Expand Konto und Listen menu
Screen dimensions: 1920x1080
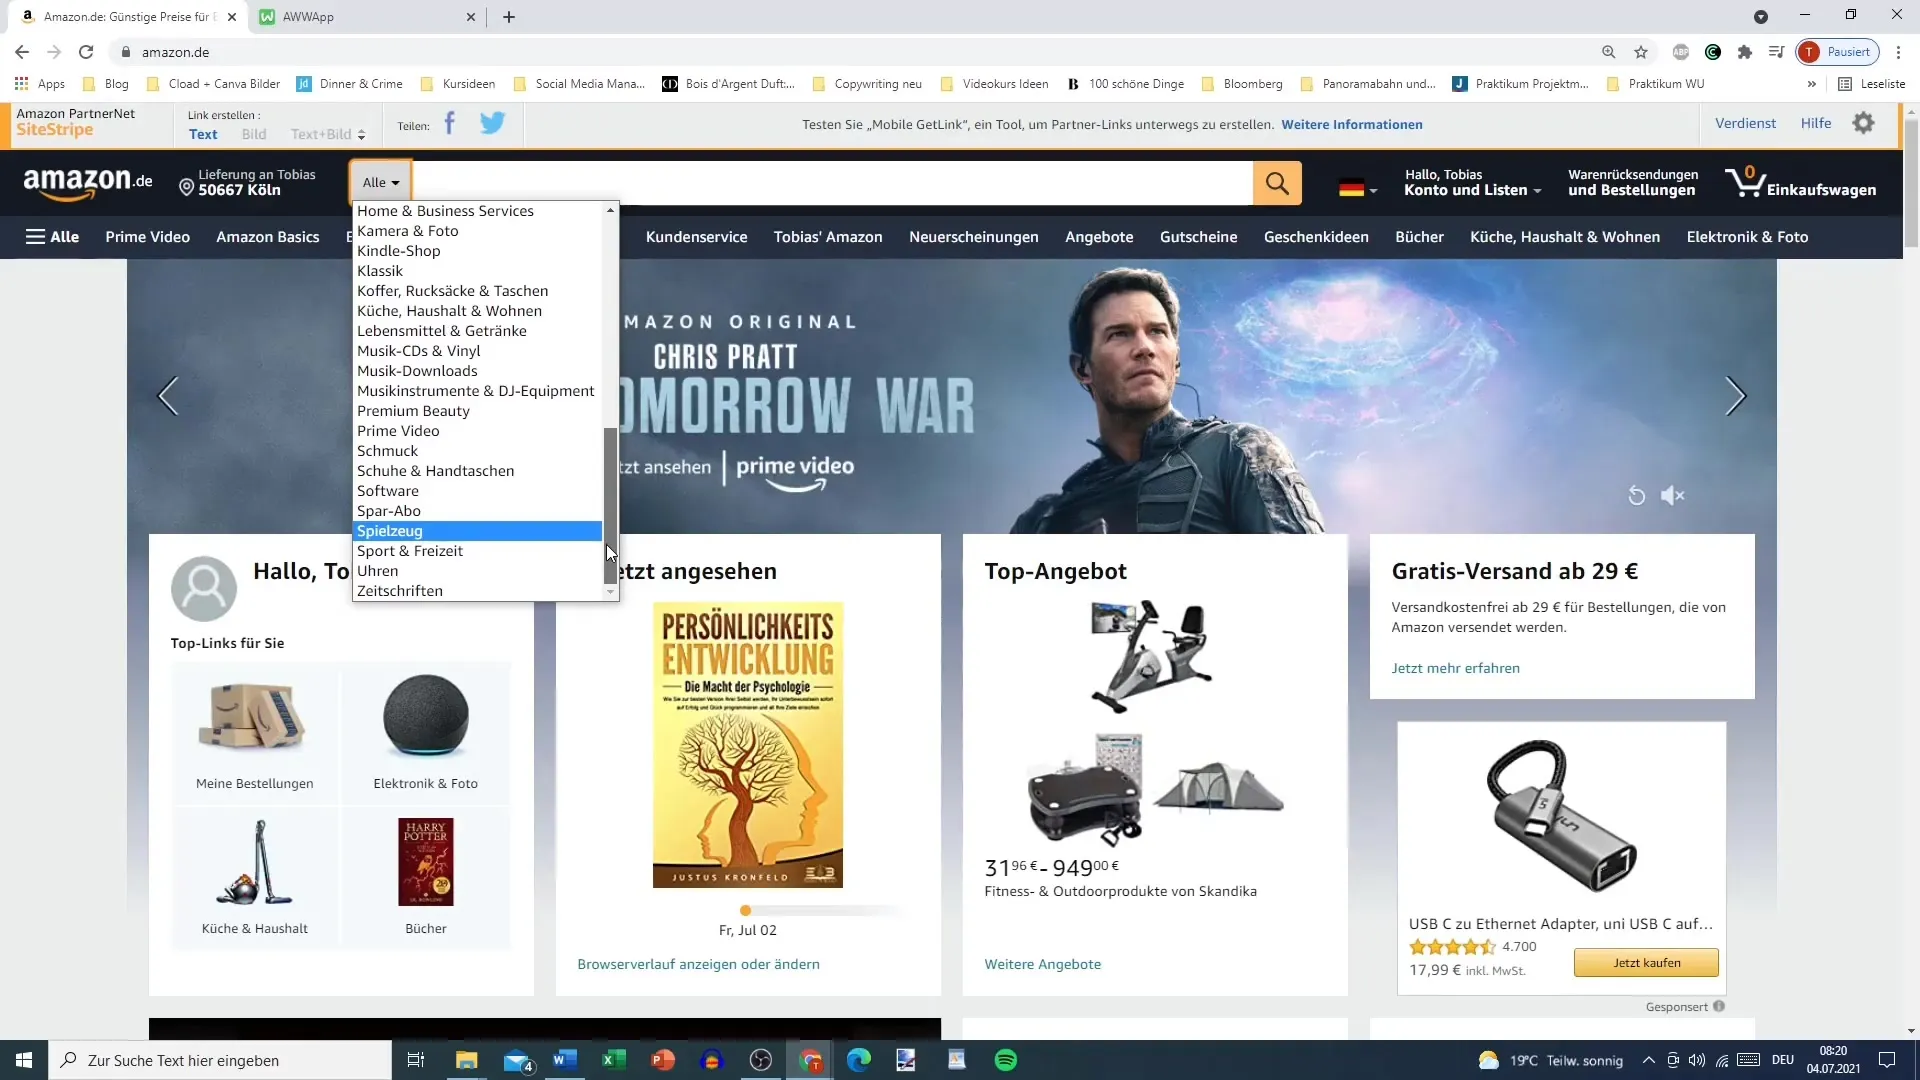(x=1472, y=182)
